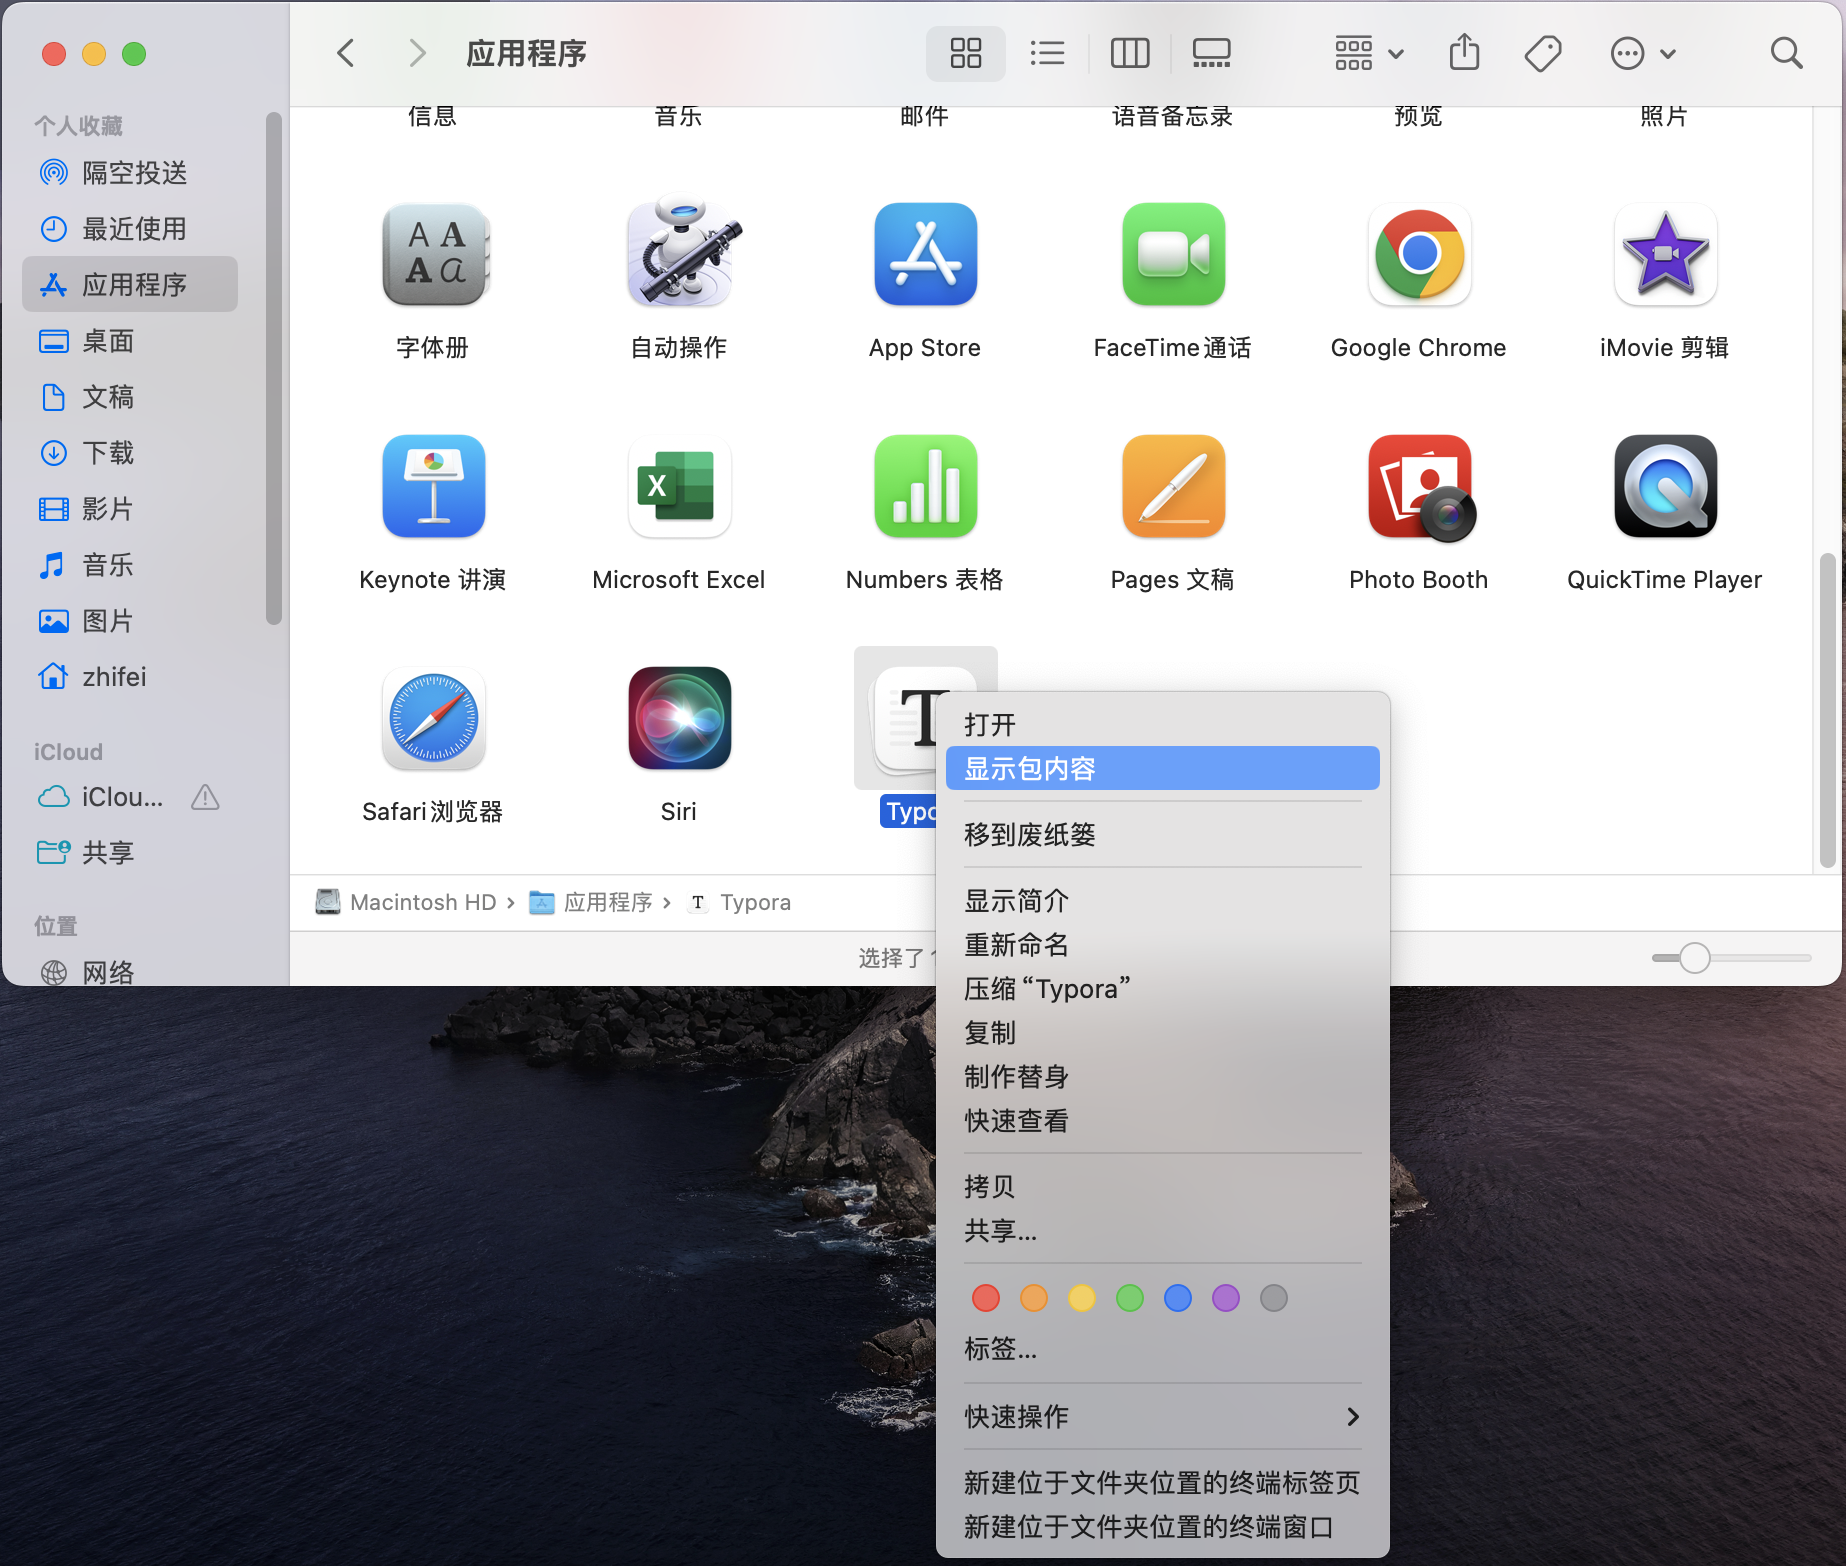Select the App Store icon
Viewport: 1846px width, 1566px height.
[x=926, y=254]
